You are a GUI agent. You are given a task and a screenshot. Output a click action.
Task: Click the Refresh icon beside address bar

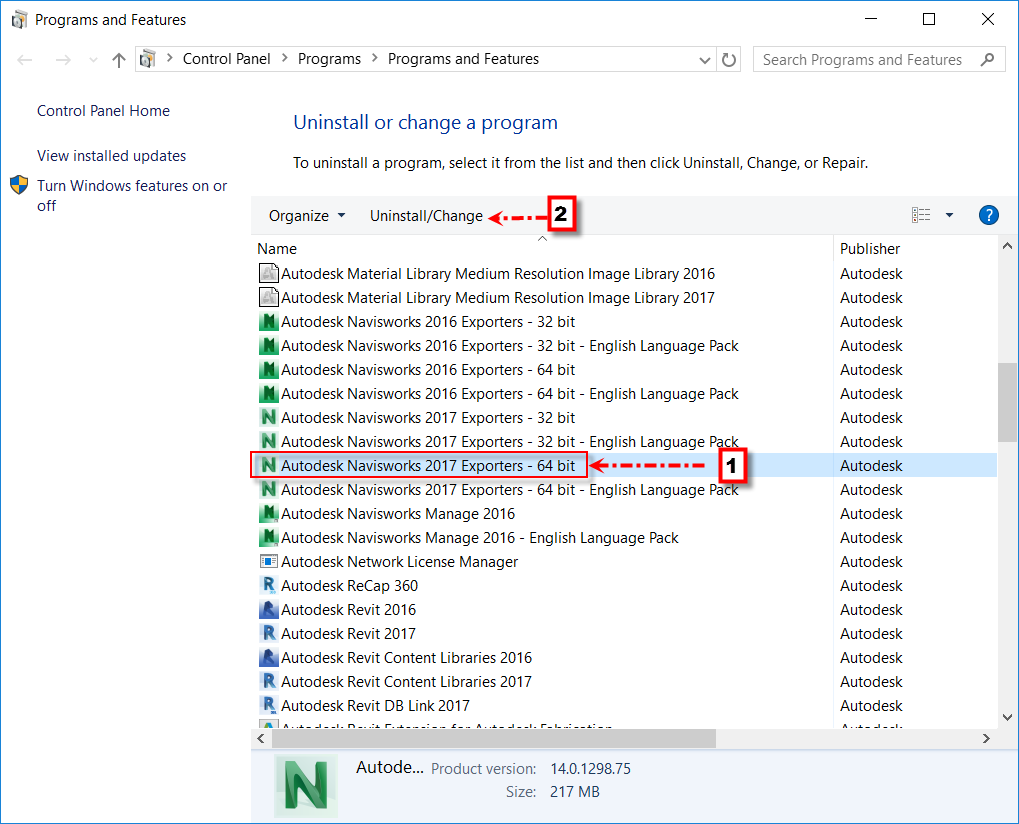point(729,60)
